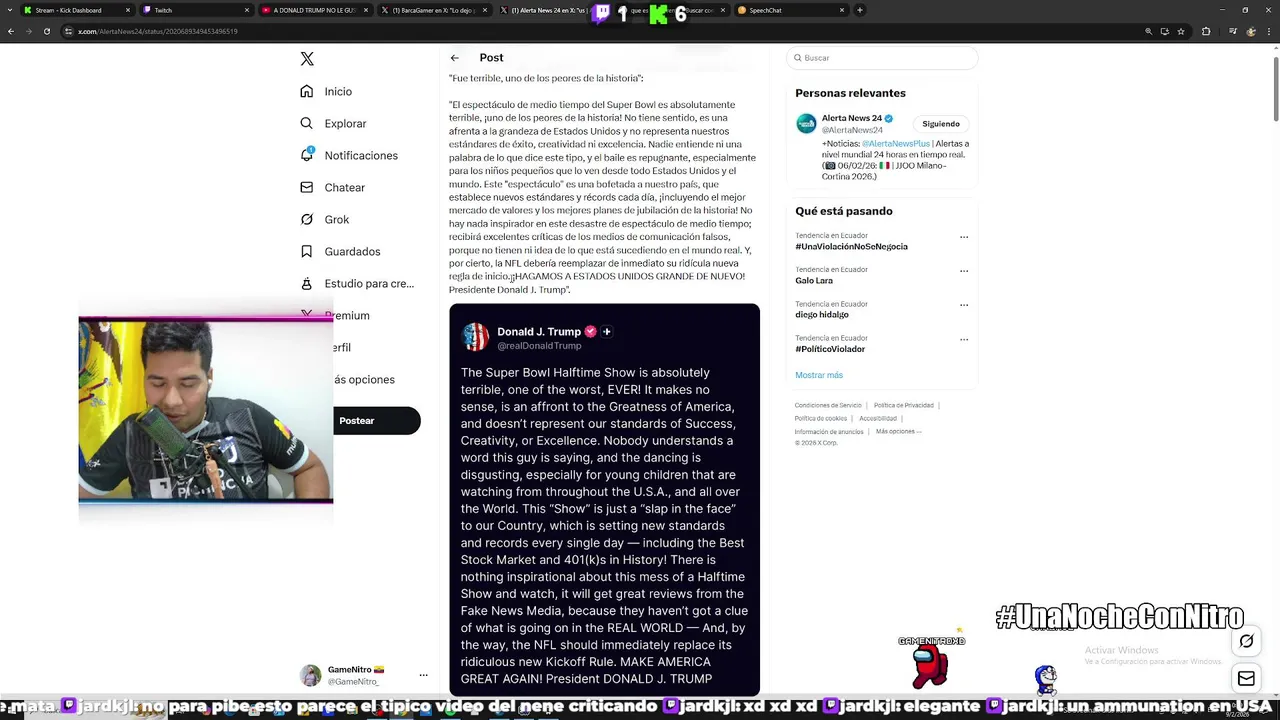Click the browser reload button
1280x720 pixels.
pos(47,31)
